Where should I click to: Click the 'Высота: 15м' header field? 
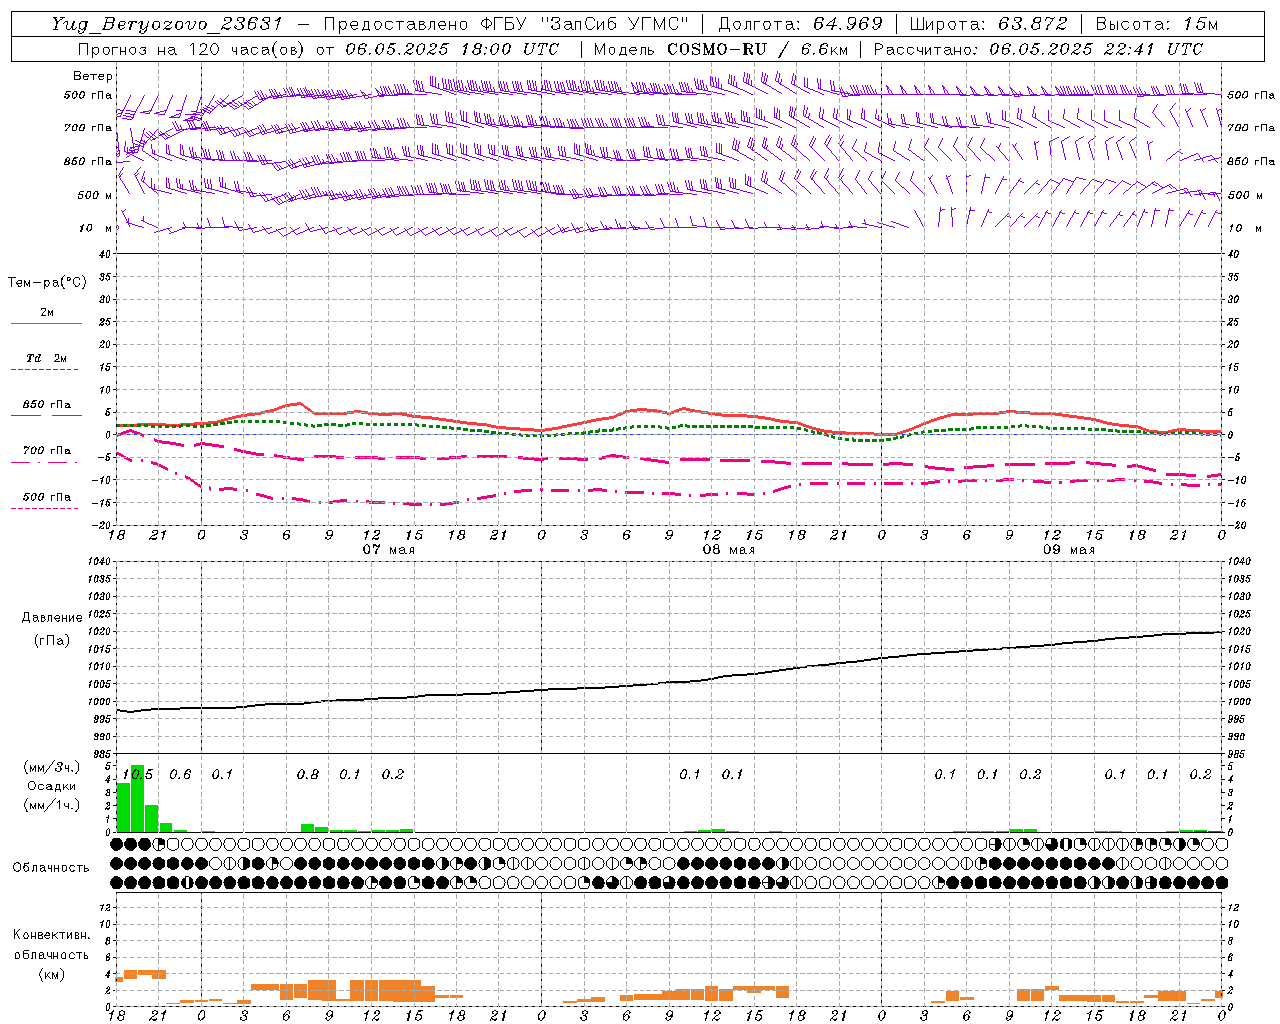1156,24
